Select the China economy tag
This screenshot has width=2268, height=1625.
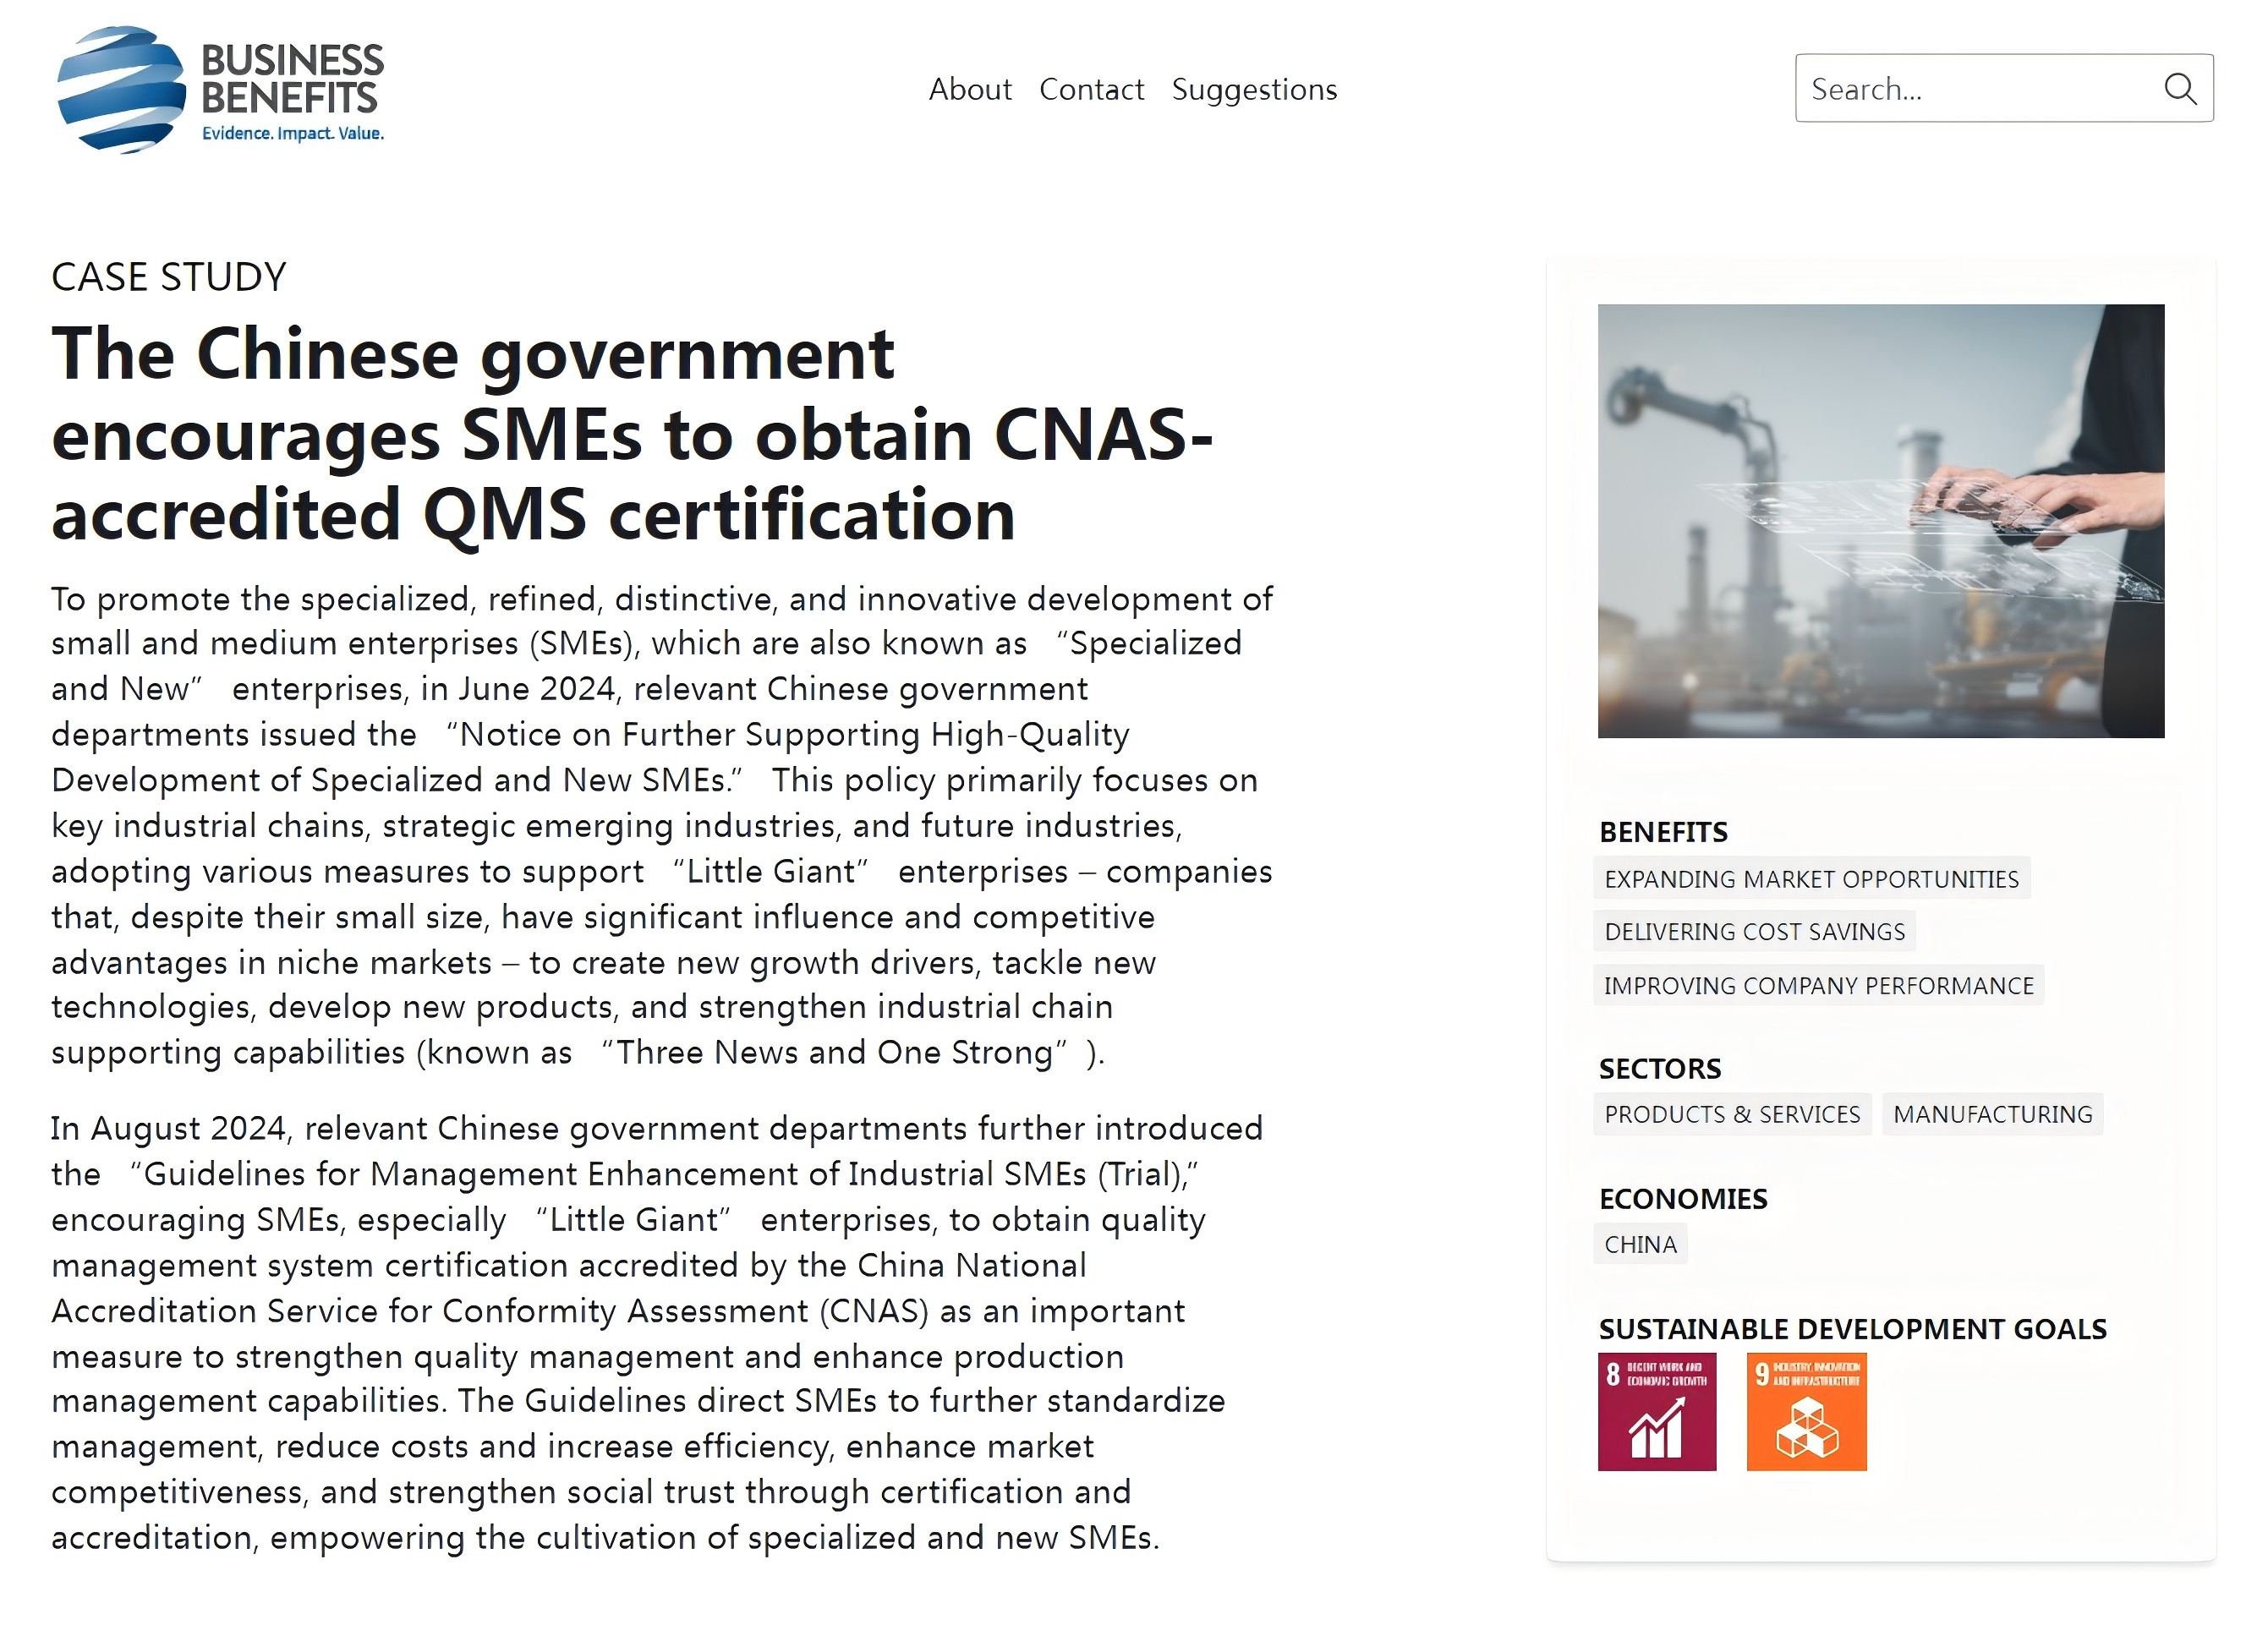coord(1640,1244)
